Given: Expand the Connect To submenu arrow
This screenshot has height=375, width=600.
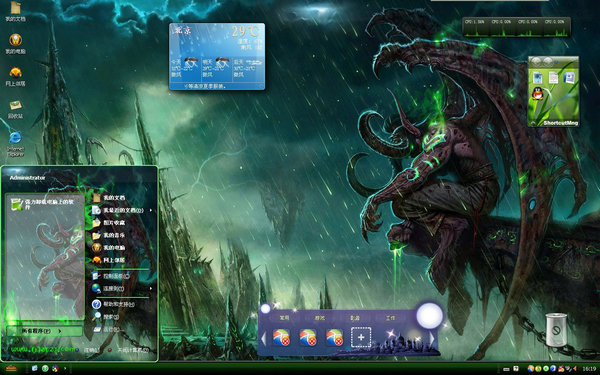Looking at the screenshot, I should [x=151, y=288].
